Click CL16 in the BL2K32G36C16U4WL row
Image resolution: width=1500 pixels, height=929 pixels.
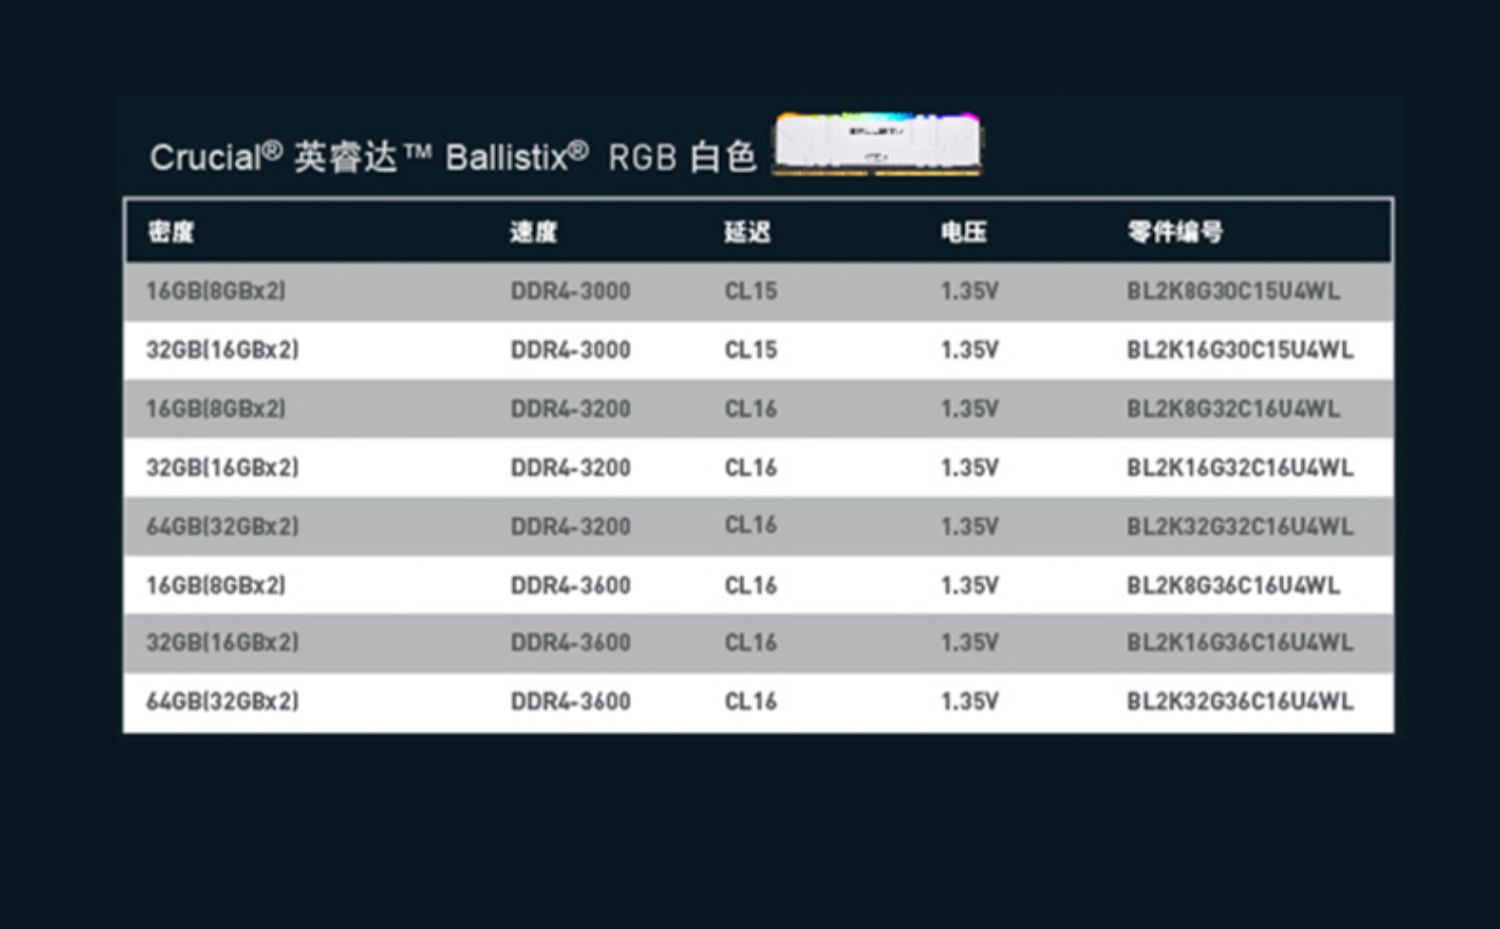[751, 702]
